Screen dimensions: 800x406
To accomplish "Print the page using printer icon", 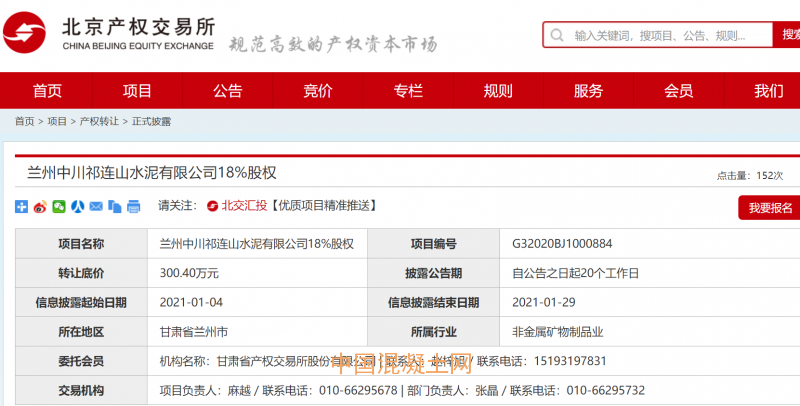I will [x=132, y=207].
